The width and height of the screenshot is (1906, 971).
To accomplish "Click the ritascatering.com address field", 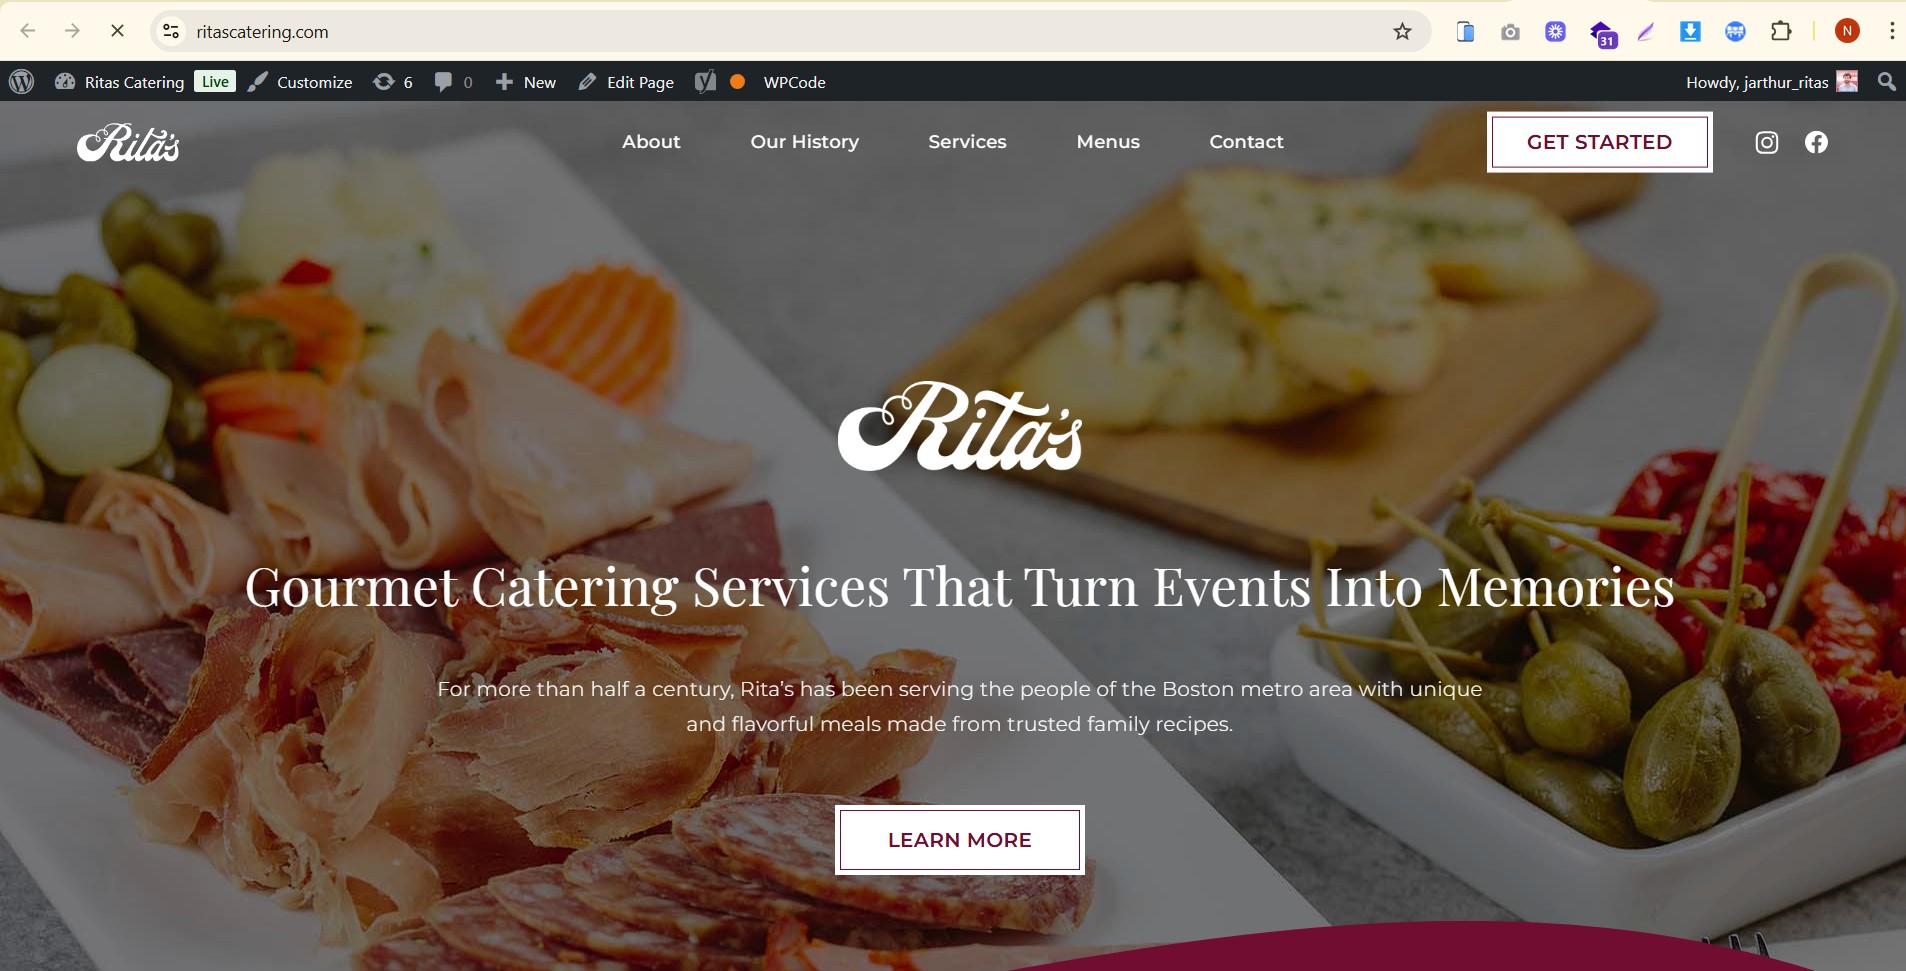I will tap(780, 31).
